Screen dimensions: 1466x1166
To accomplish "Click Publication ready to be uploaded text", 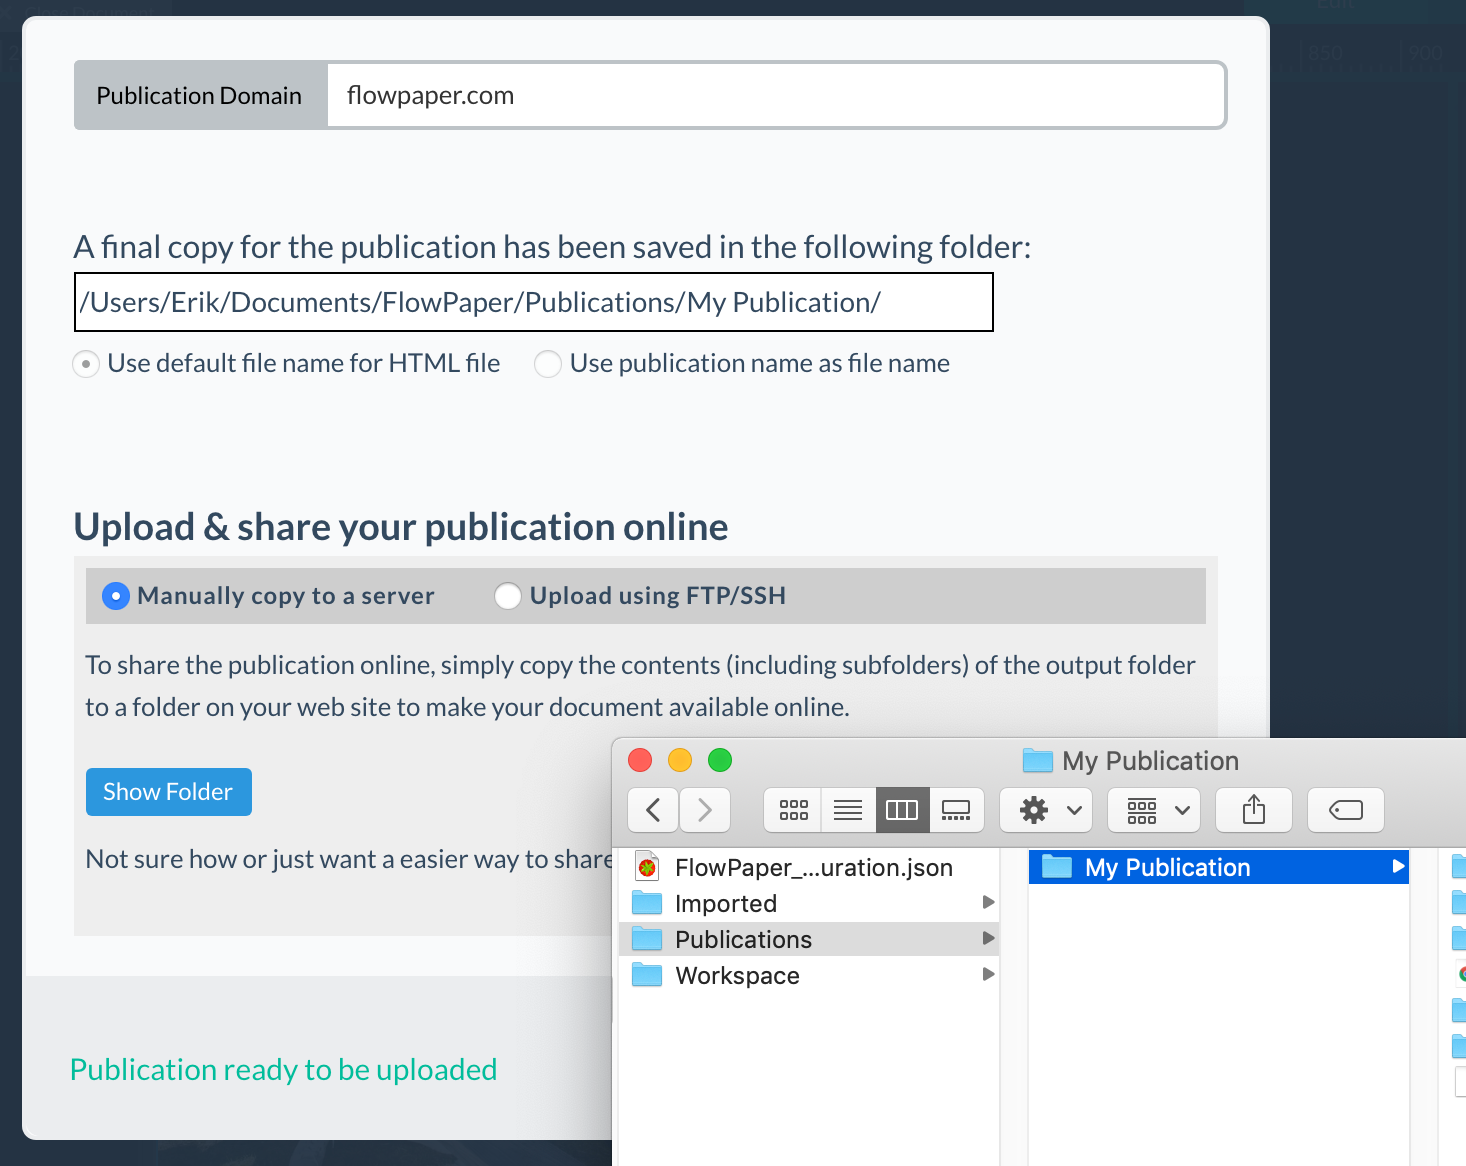I will [x=283, y=1070].
